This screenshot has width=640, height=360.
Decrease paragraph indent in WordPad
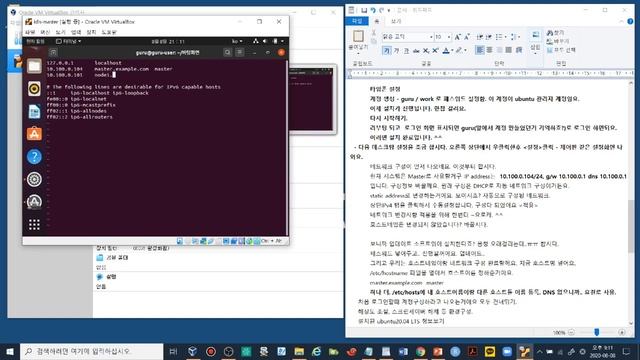tap(480, 37)
